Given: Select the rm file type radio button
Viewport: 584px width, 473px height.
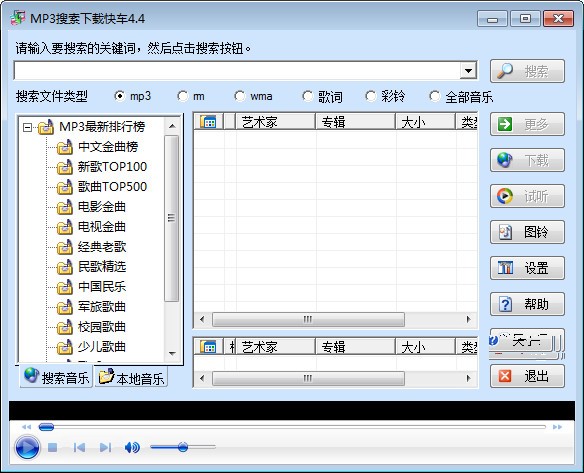Looking at the screenshot, I should pyautogui.click(x=182, y=96).
